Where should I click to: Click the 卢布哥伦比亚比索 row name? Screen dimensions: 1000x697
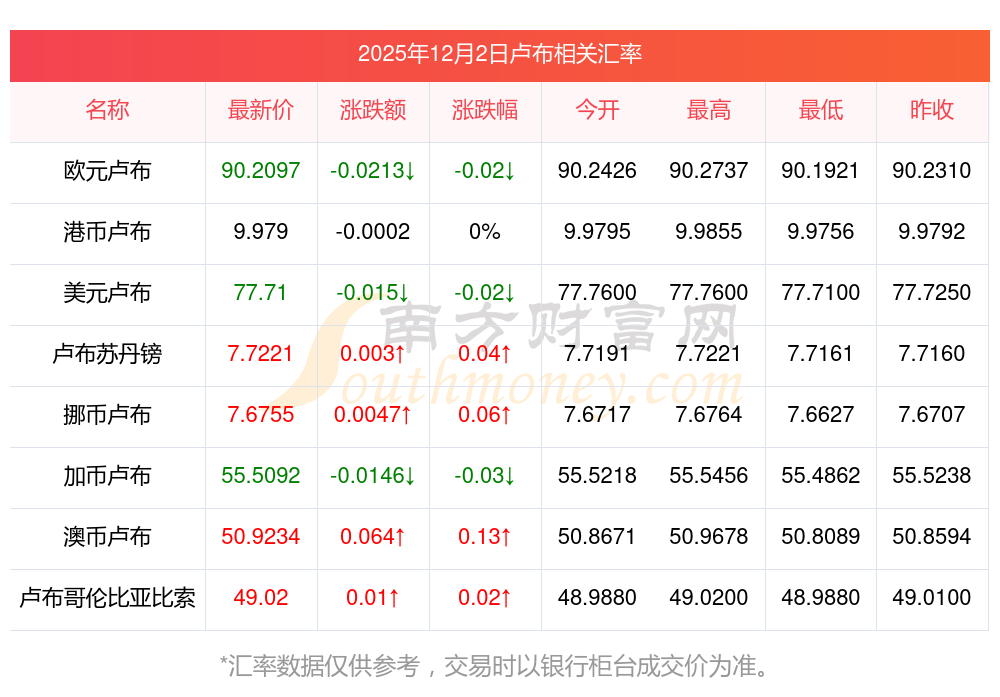click(107, 598)
